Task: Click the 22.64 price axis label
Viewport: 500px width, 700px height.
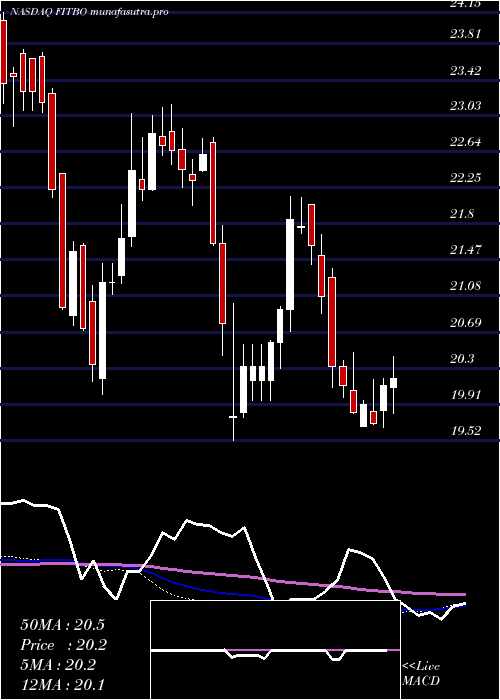Action: click(x=466, y=142)
